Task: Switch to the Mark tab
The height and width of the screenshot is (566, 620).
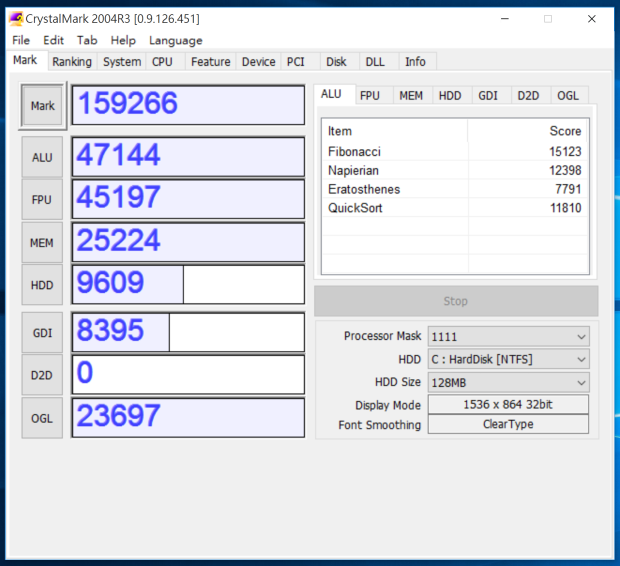Action: pyautogui.click(x=25, y=60)
